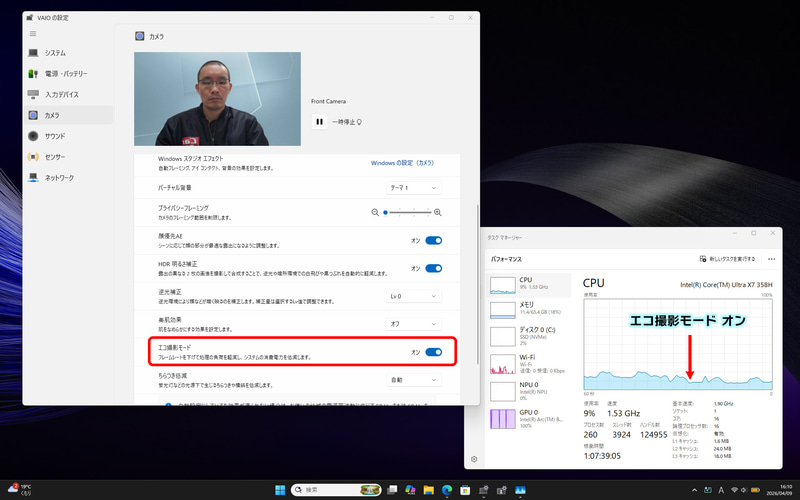Click the Intel(R) Core(TM) Ultra X7 358H label
The width and height of the screenshot is (800, 500).
(x=726, y=285)
